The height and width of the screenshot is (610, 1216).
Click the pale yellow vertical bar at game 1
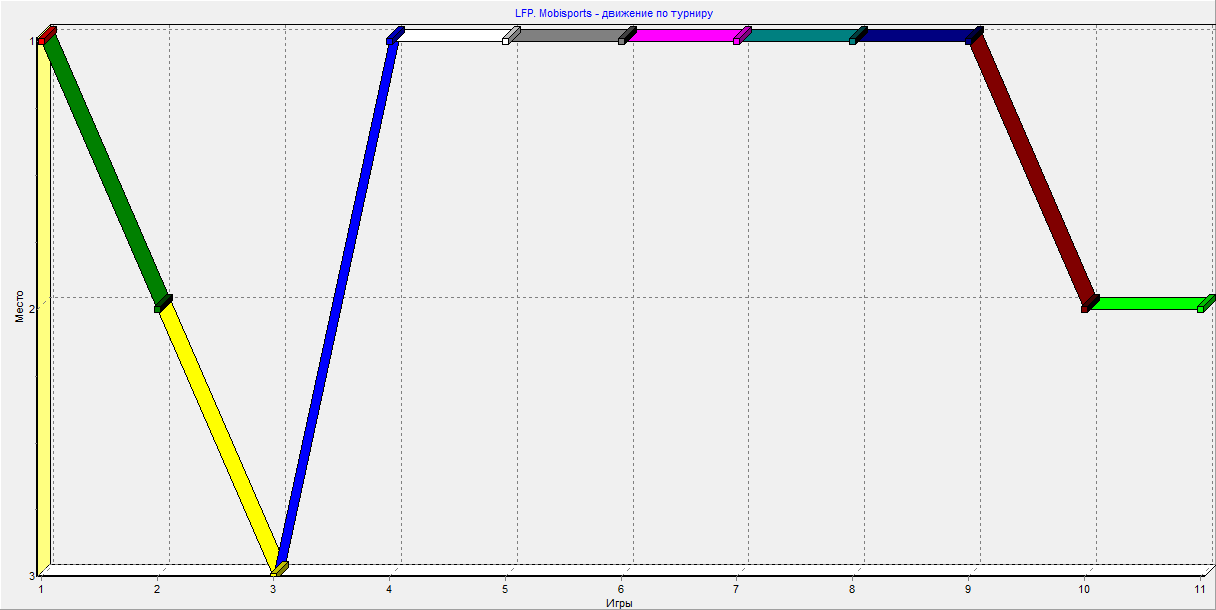click(x=43, y=300)
